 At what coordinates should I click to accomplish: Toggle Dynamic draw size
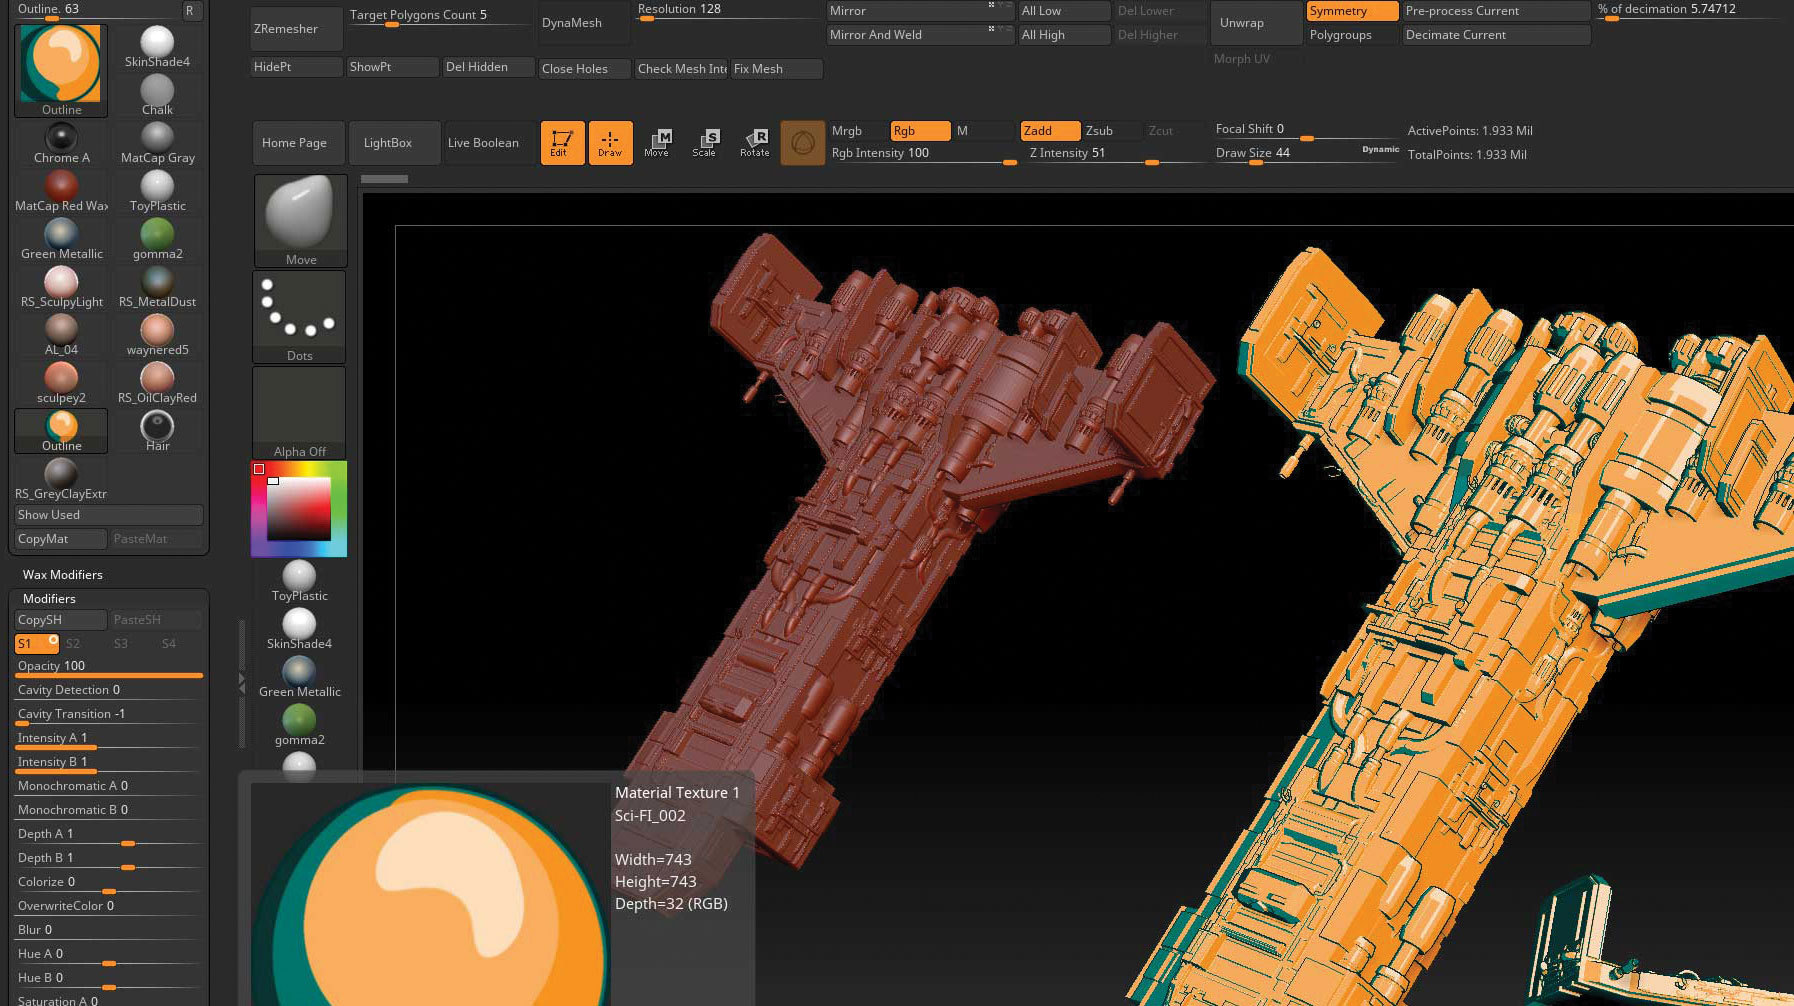[x=1380, y=149]
